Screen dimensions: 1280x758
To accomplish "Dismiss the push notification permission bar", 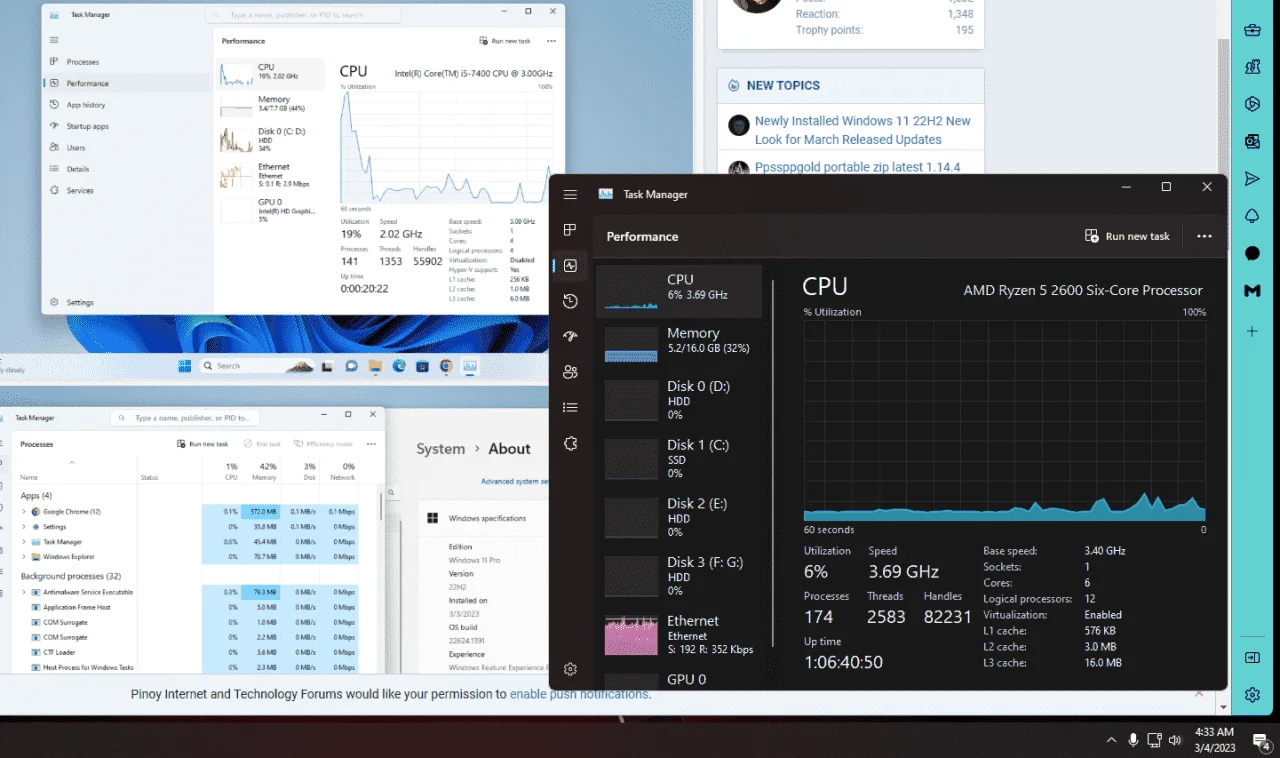I will [x=1199, y=692].
